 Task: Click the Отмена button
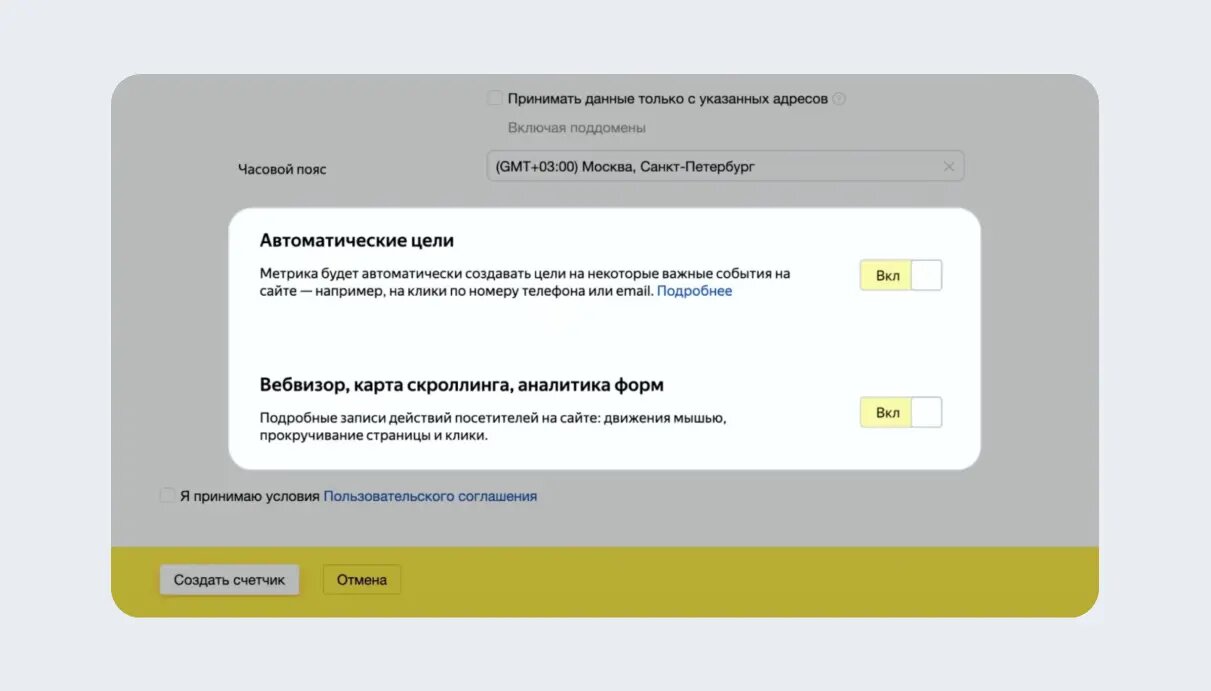(361, 580)
